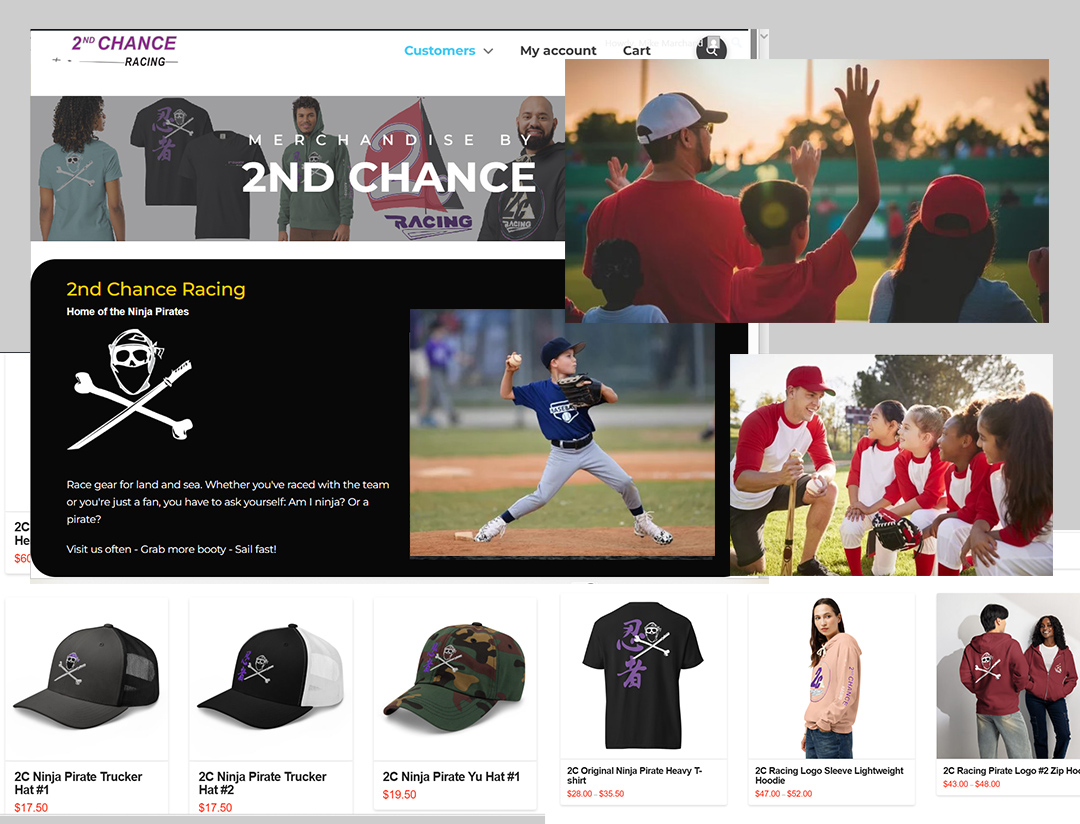This screenshot has width=1080, height=824.
Task: Open 2C Ninja Pirate Yu Hat #1 link
Action: tap(451, 776)
